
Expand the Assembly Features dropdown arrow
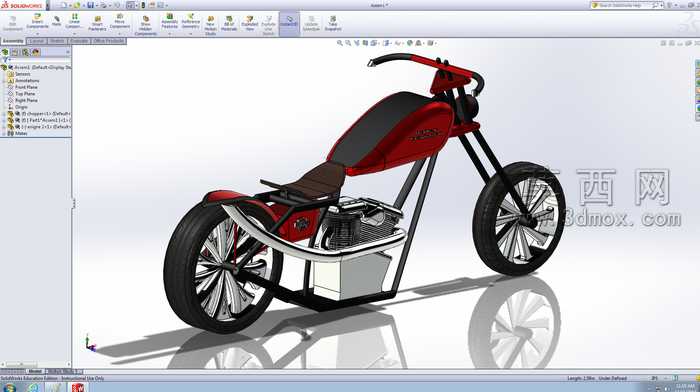click(170, 33)
